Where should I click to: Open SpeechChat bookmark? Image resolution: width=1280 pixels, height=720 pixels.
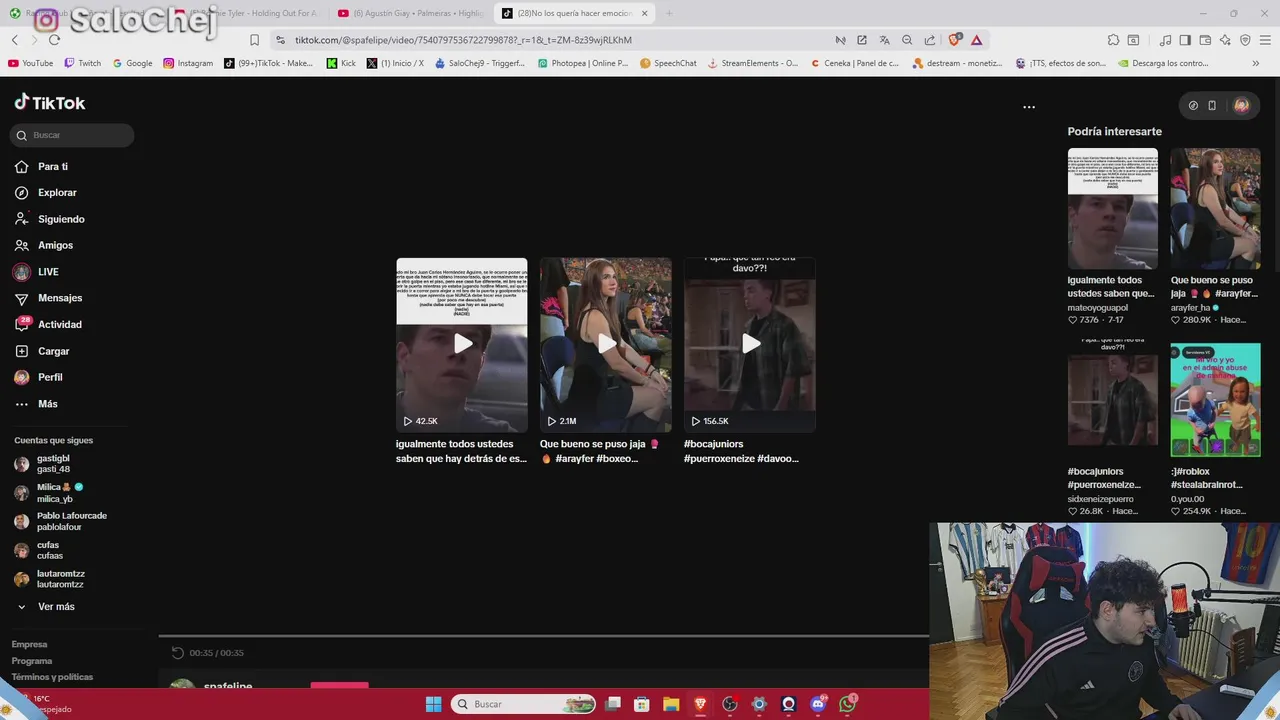668,63
